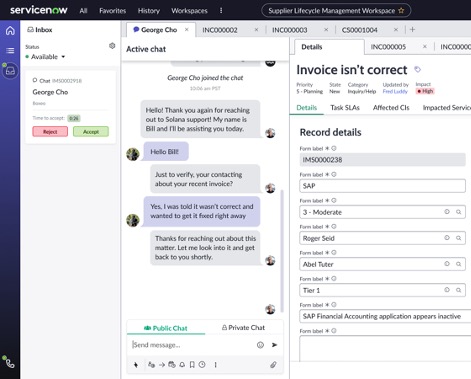Show info for Roger Seid field
Screen dimensions: 471x379
click(x=447, y=238)
